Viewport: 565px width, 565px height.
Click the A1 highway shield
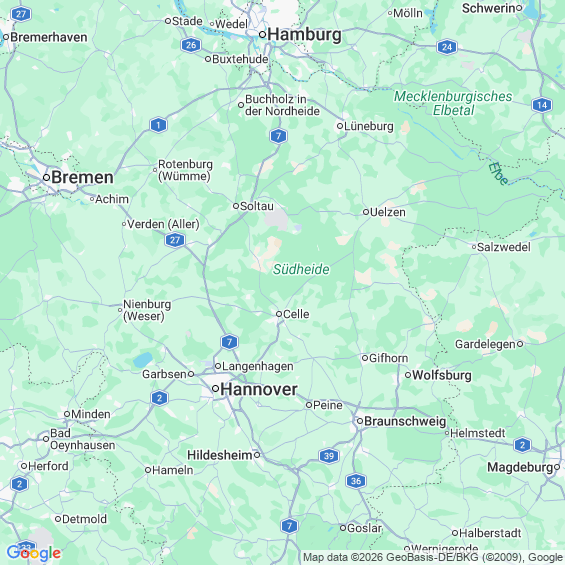point(159,125)
